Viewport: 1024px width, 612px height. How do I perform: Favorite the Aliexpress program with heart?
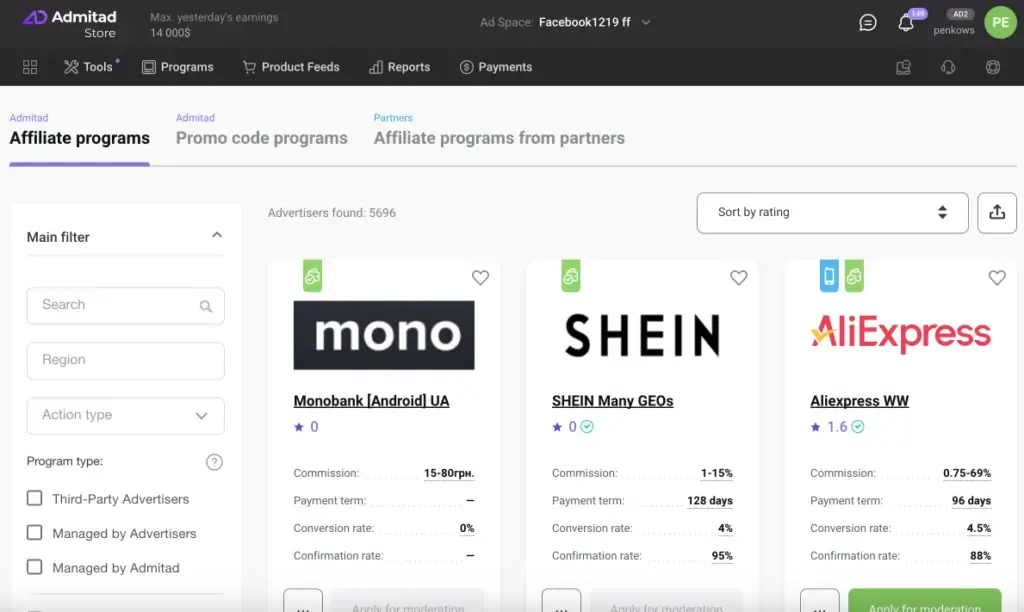[x=997, y=278]
